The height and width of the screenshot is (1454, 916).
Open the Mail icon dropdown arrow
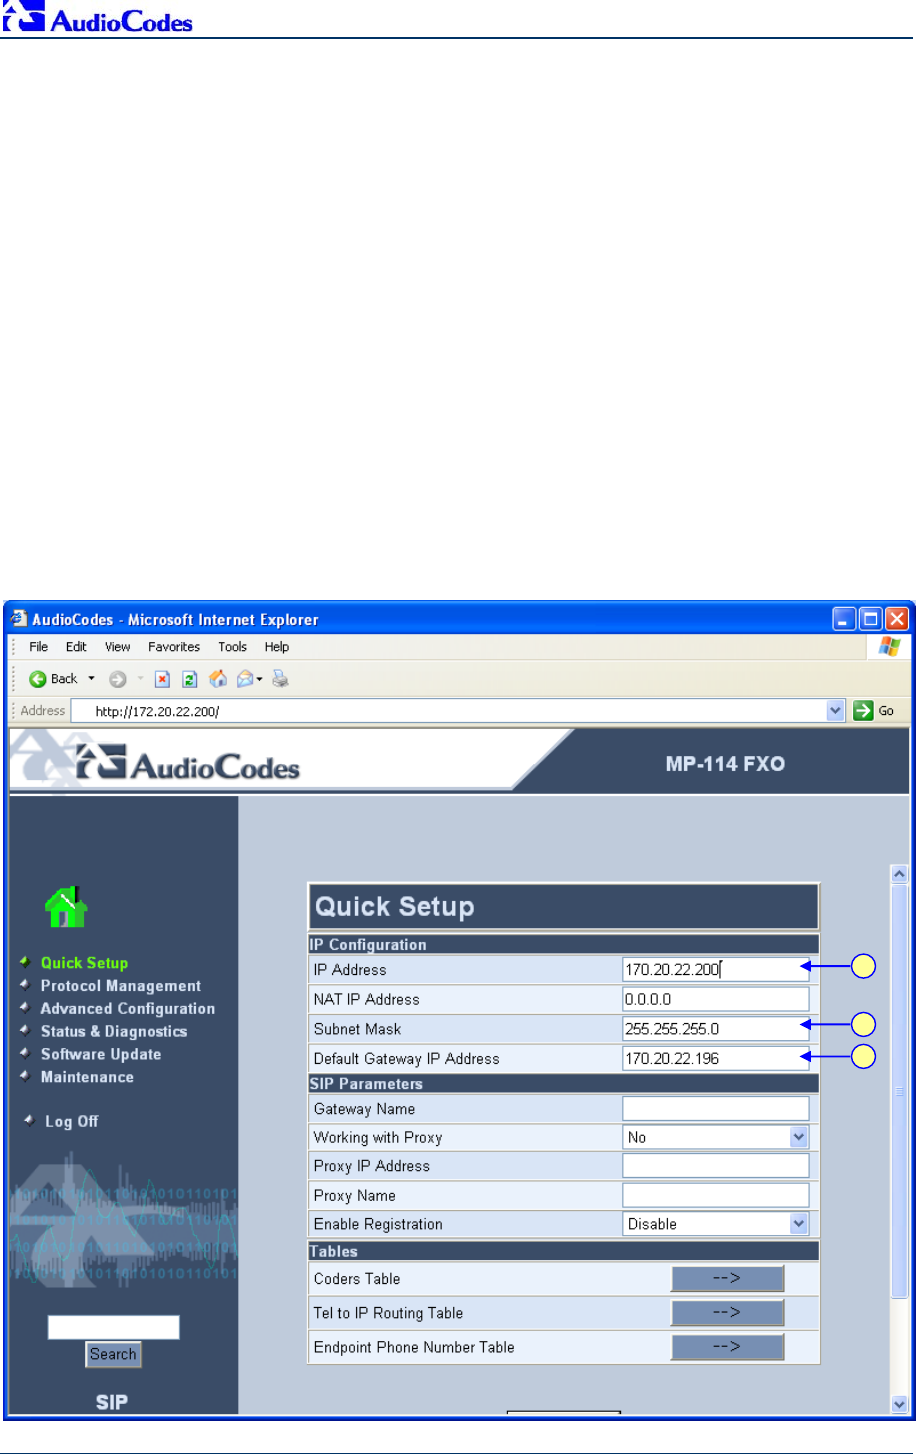tap(259, 680)
